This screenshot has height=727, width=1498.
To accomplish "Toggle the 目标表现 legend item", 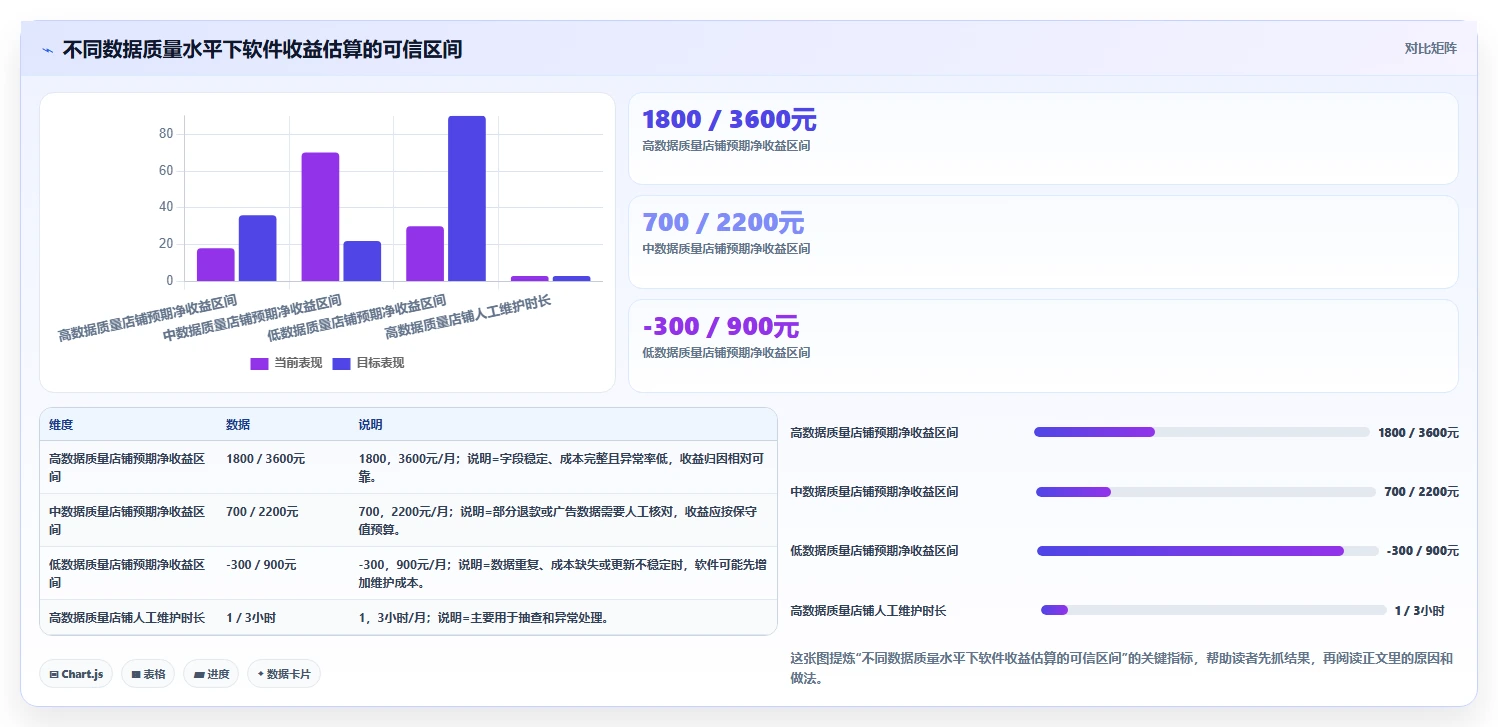I will [x=368, y=363].
